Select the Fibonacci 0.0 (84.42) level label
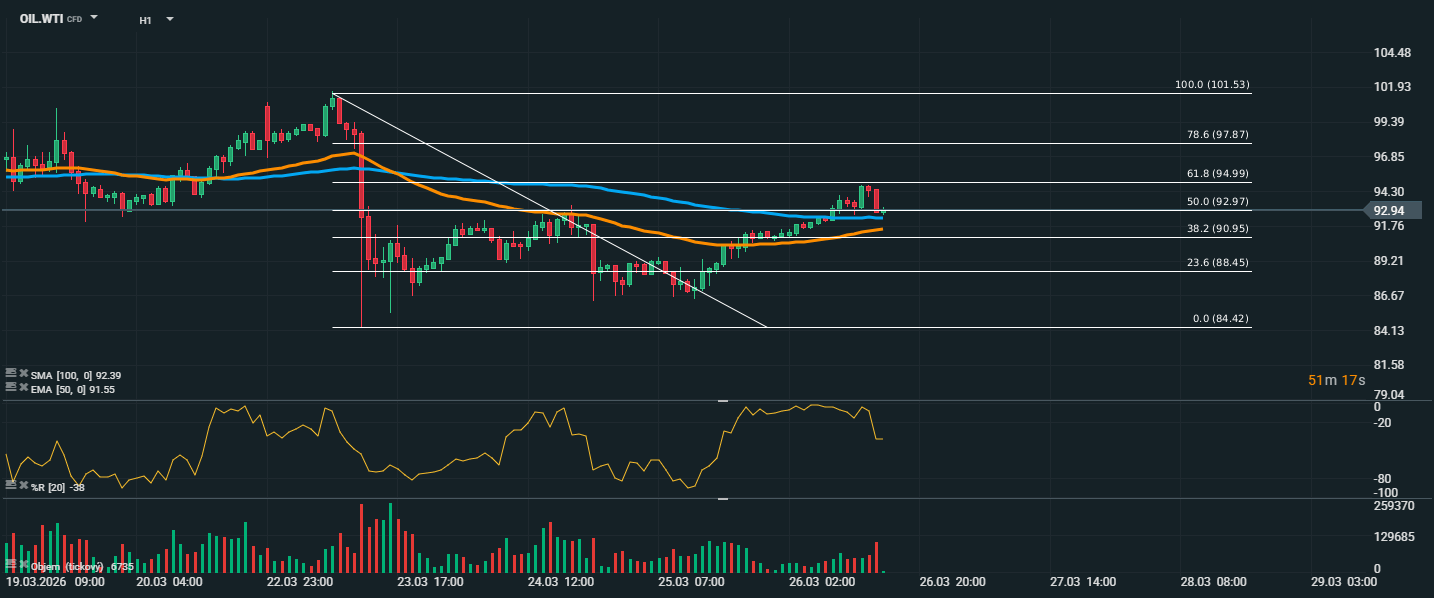The image size is (1434, 598). 1220,319
